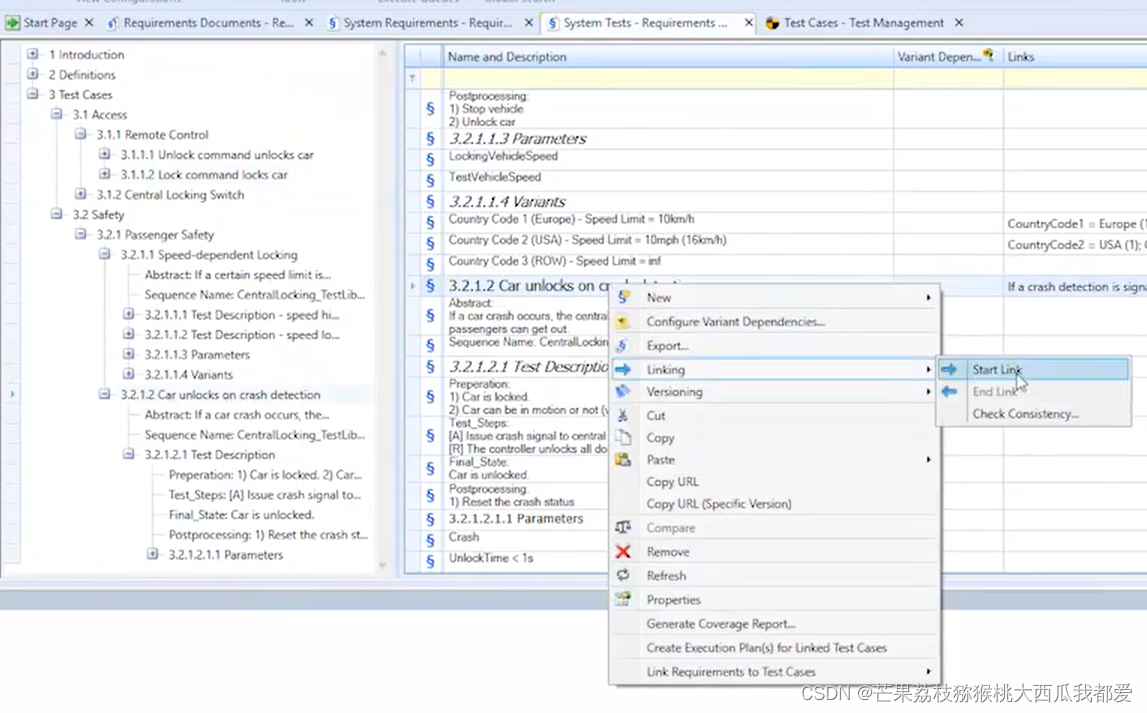1147x713 pixels.
Task: Expand the 2 Definitions tree node
Action: pyautogui.click(x=32, y=74)
